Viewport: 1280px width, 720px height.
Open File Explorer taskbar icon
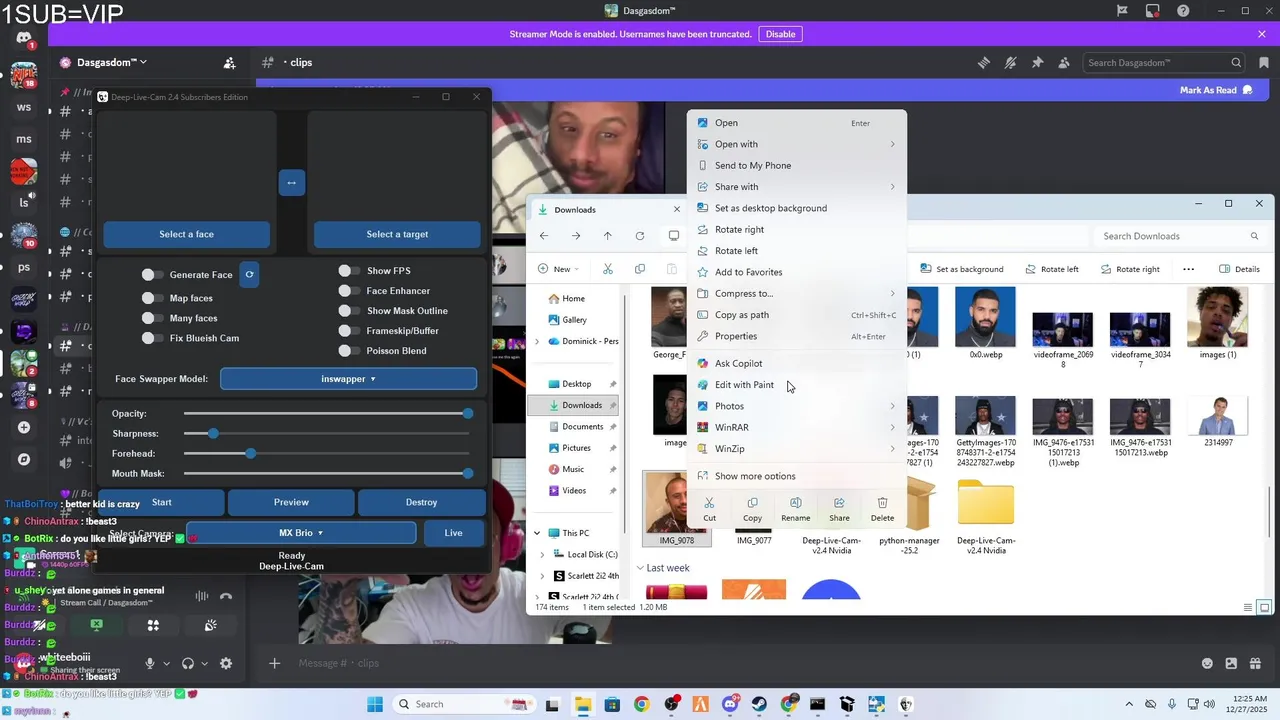(x=582, y=704)
